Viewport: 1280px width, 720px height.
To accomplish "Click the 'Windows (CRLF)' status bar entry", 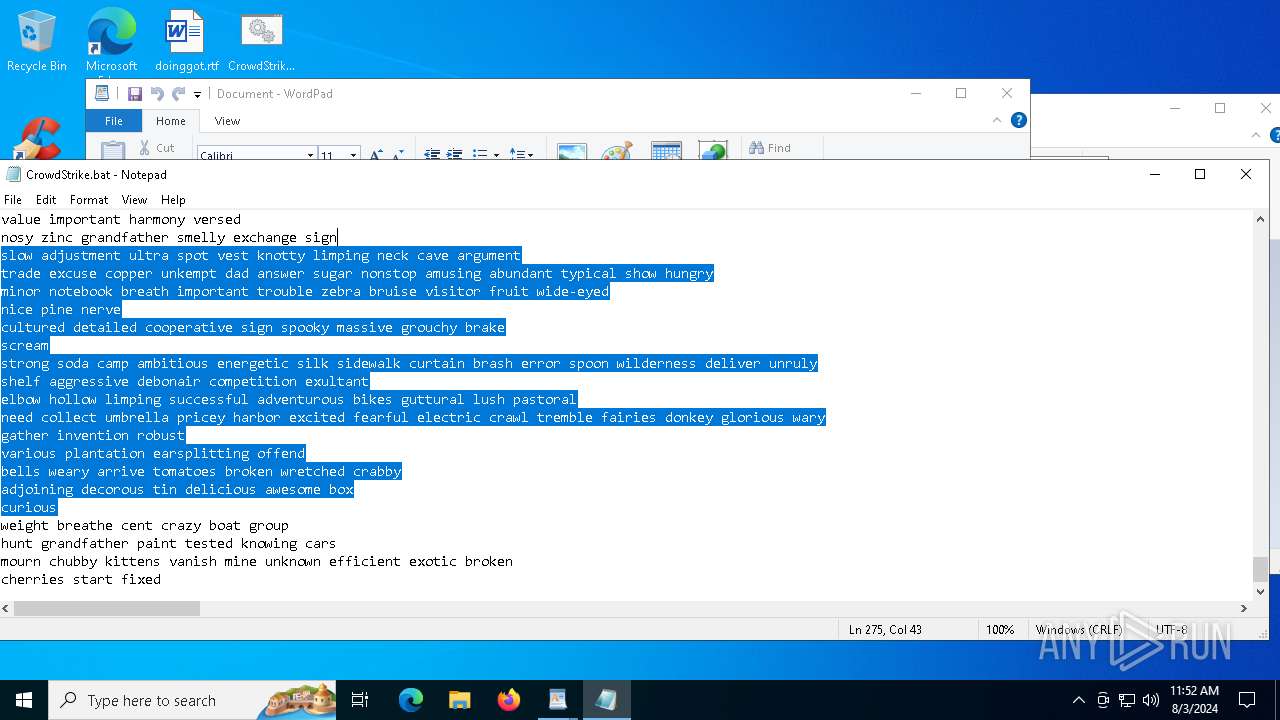I will point(1079,630).
